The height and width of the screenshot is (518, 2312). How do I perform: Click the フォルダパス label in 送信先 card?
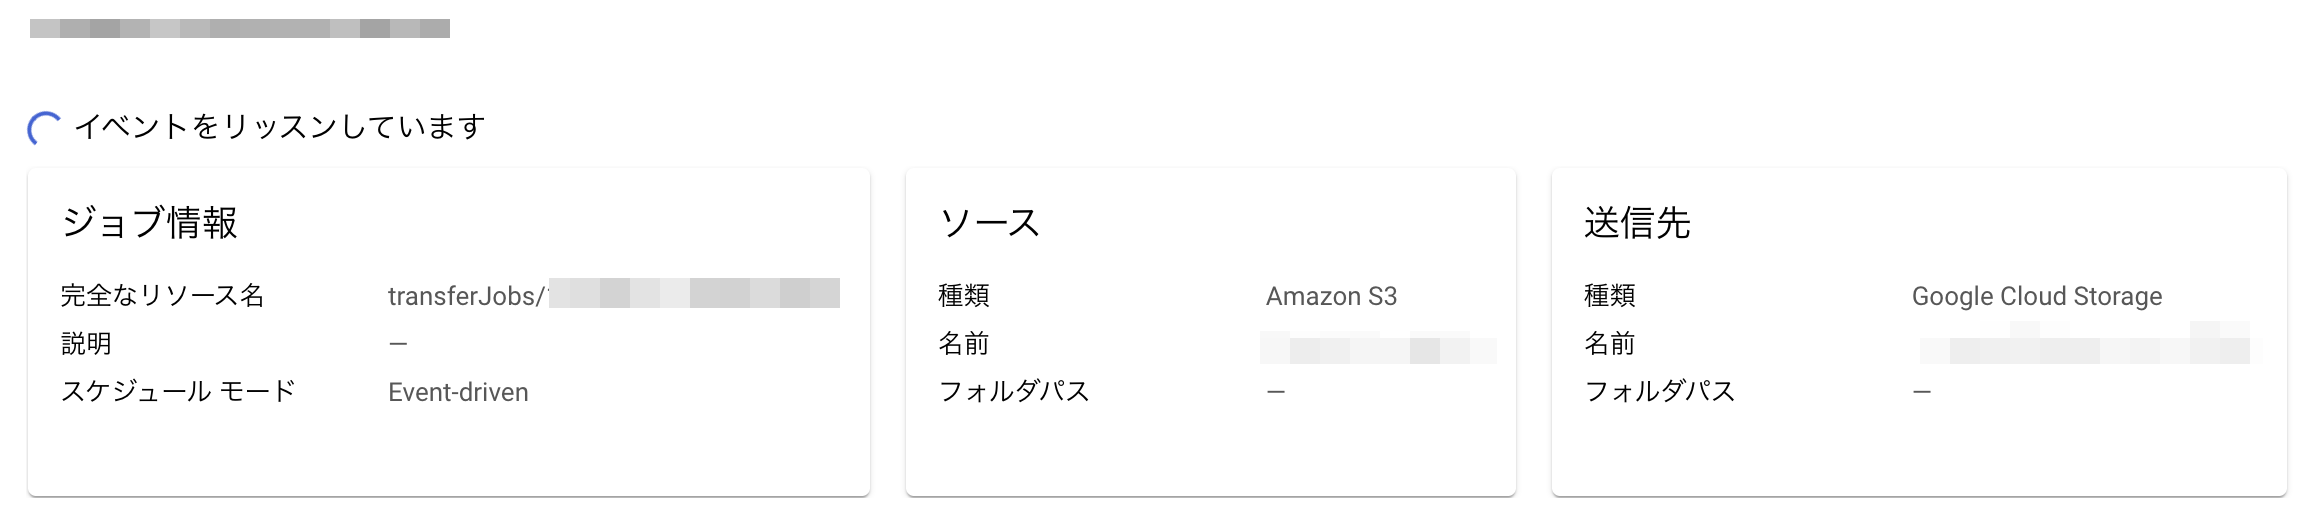(x=1659, y=391)
